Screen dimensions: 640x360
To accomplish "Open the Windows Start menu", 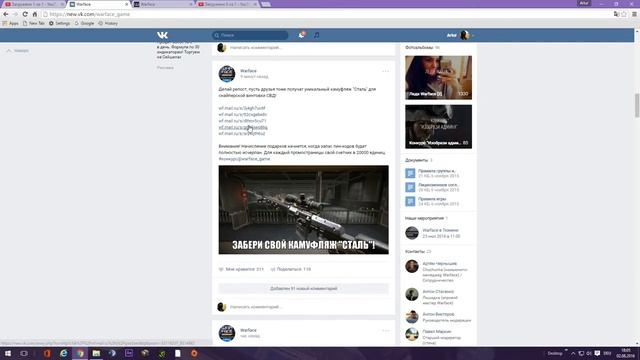I will (x=7, y=353).
